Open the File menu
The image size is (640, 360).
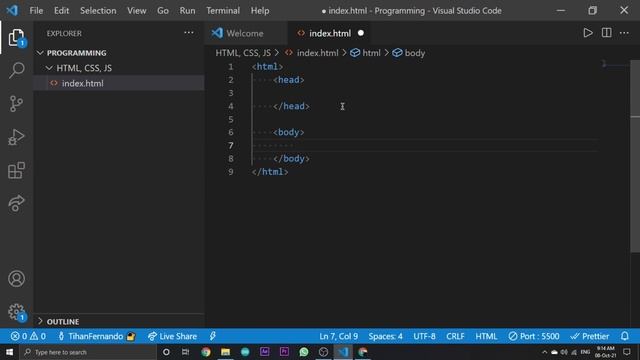click(x=36, y=11)
